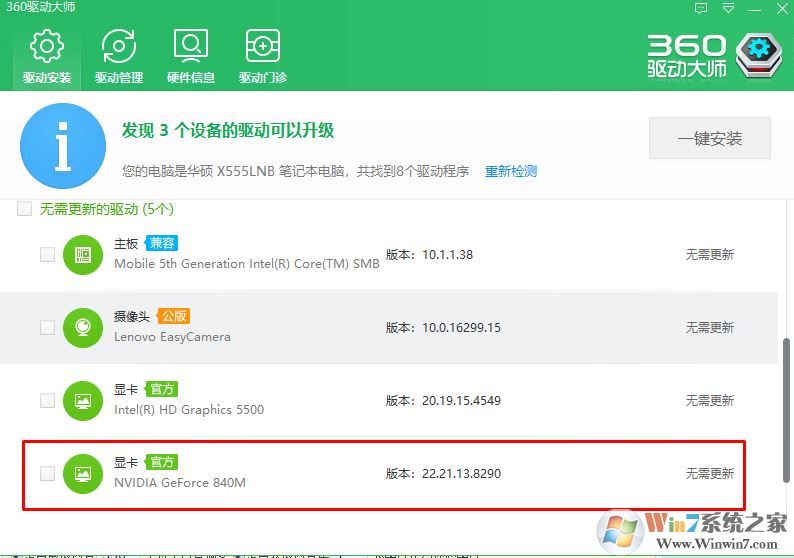
Task: Tick the 主板 motherboard driver checkbox
Action: (x=47, y=255)
